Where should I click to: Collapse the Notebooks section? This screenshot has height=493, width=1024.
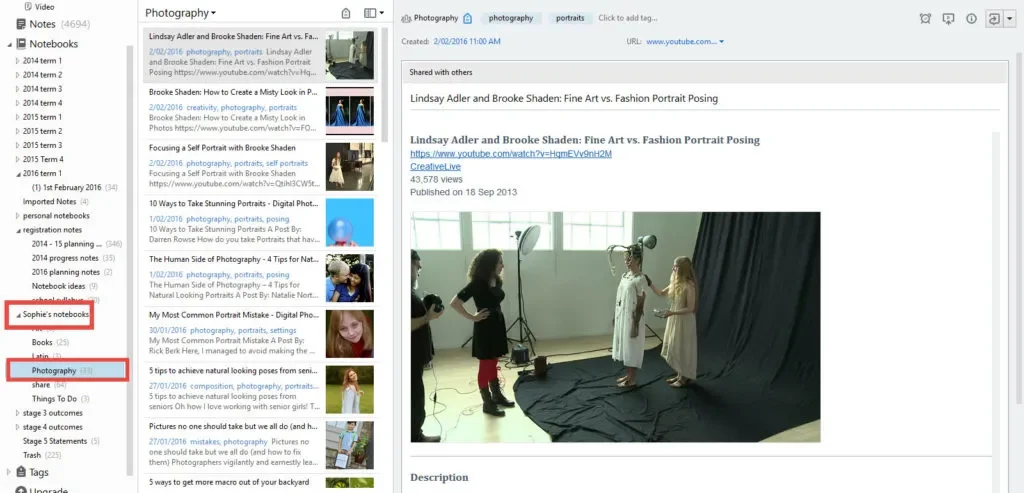(x=10, y=44)
